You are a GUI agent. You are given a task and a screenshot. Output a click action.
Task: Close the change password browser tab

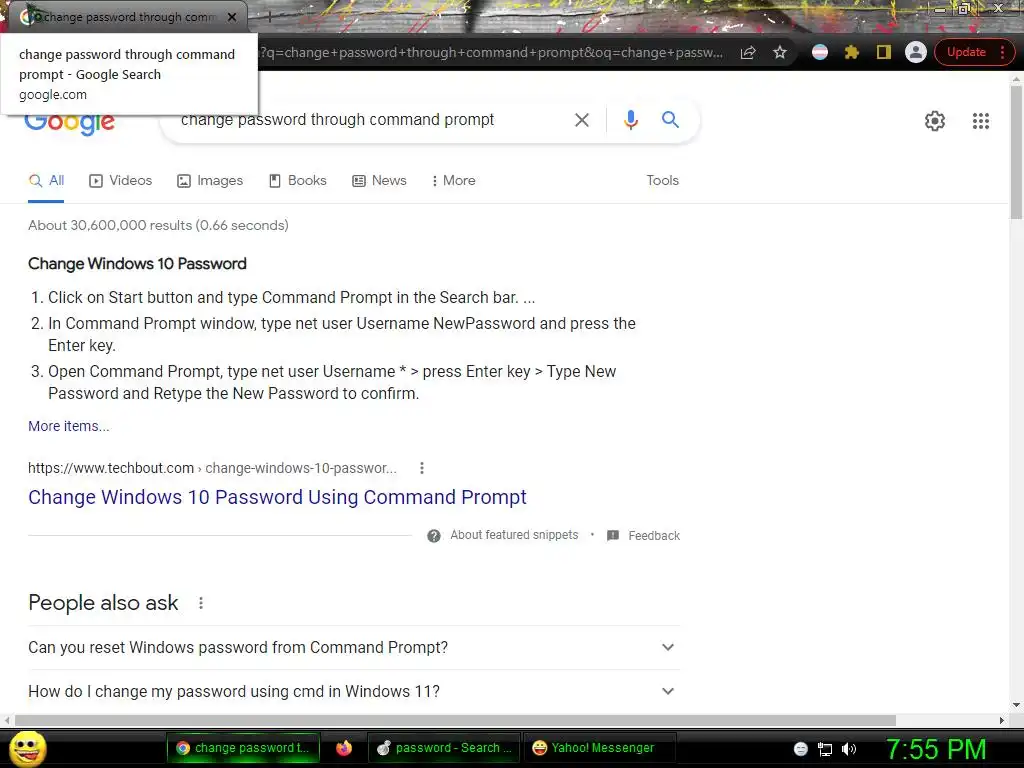pos(232,17)
